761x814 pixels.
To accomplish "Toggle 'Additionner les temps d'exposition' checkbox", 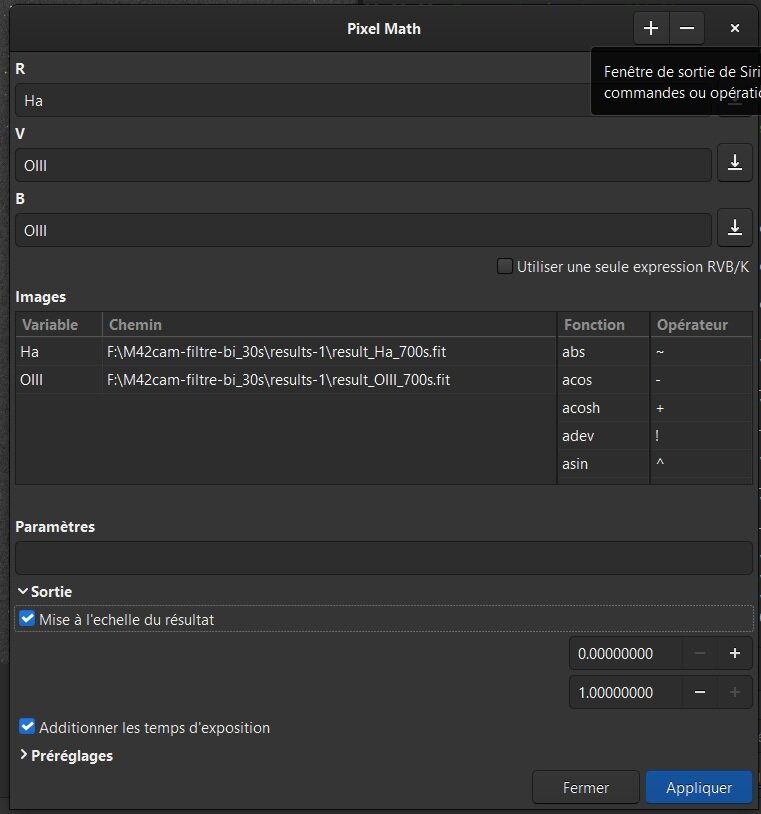I will click(x=27, y=727).
